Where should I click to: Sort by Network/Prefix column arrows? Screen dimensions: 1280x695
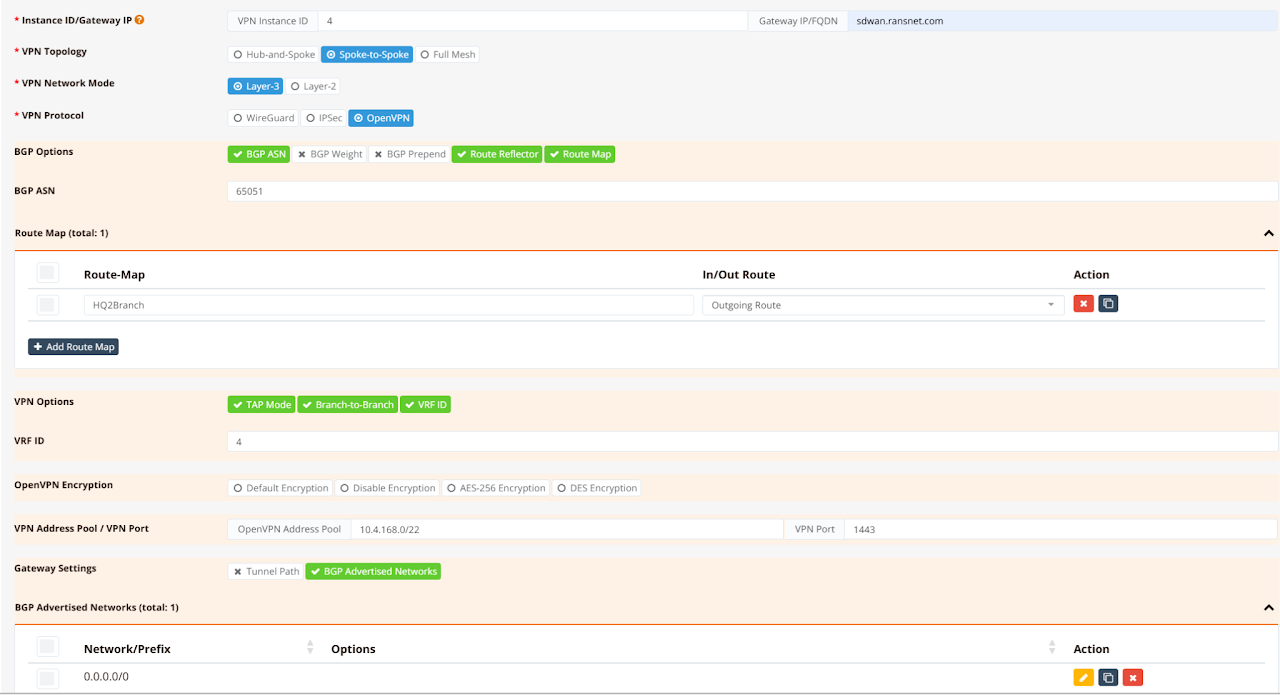click(310, 648)
